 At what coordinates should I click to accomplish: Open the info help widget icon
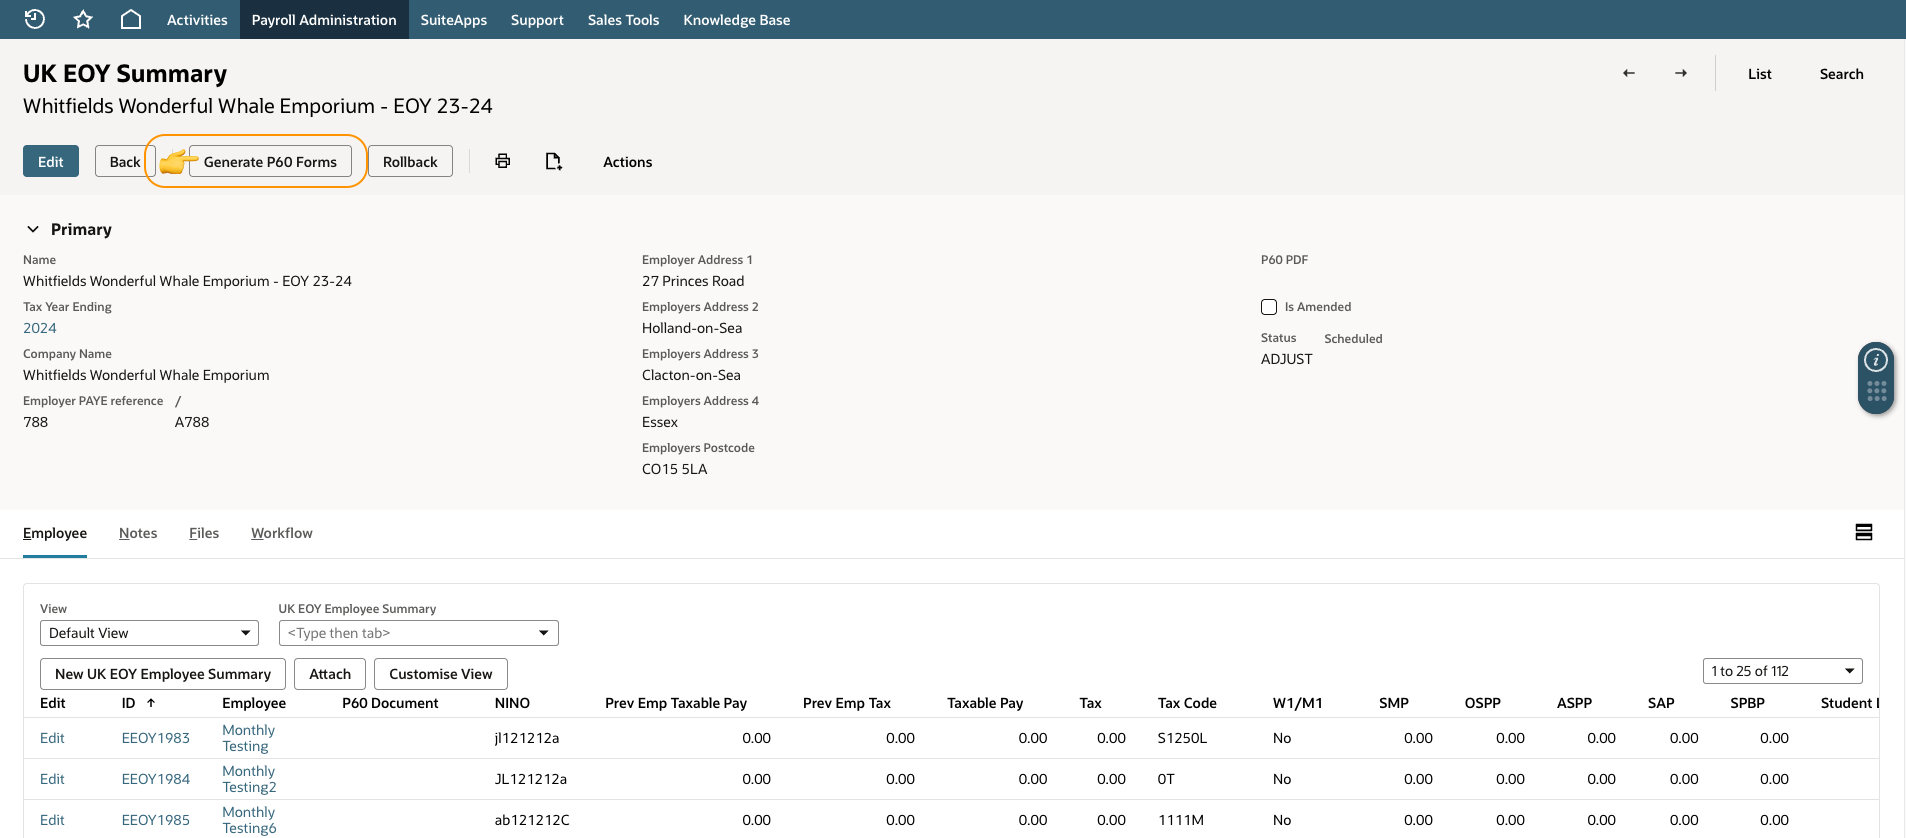[x=1876, y=360]
